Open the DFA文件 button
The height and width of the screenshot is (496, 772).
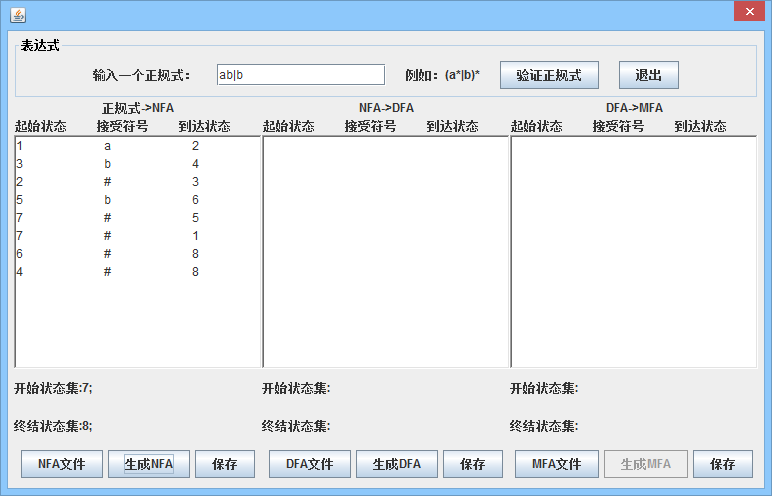pos(310,464)
